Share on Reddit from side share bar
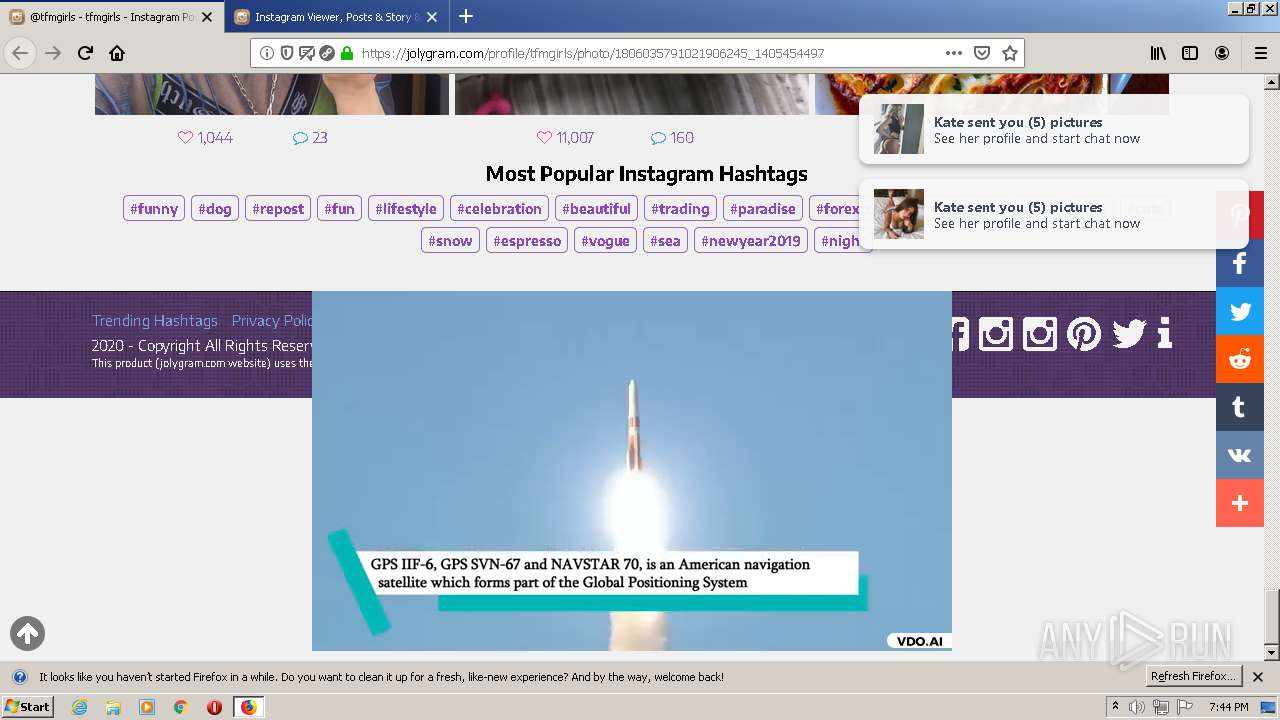1280x720 pixels. point(1240,359)
